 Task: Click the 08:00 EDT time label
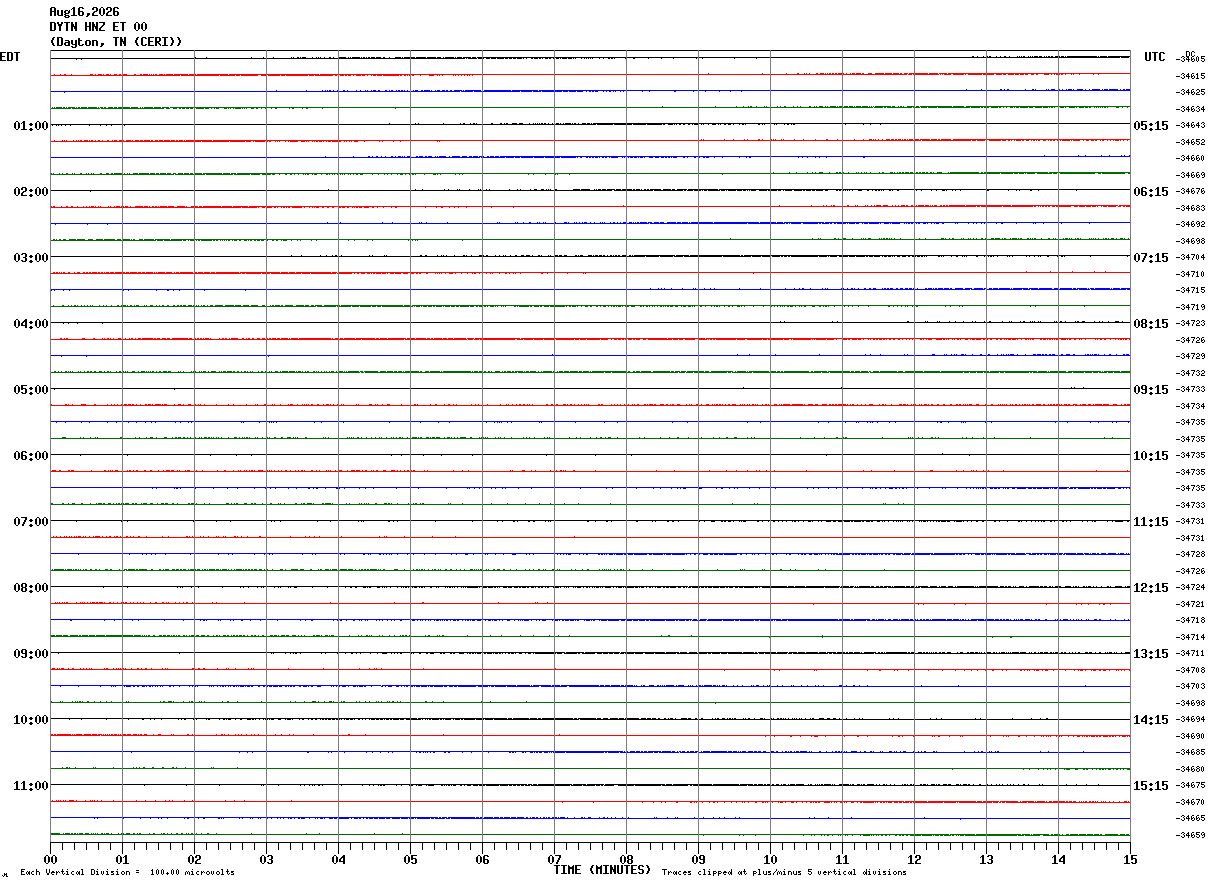click(31, 588)
